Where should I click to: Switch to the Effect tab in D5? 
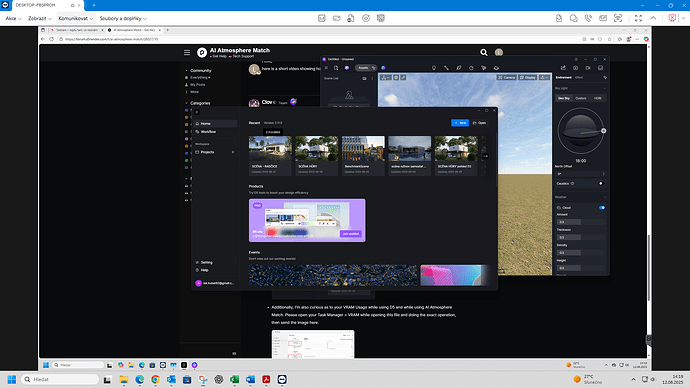click(579, 77)
